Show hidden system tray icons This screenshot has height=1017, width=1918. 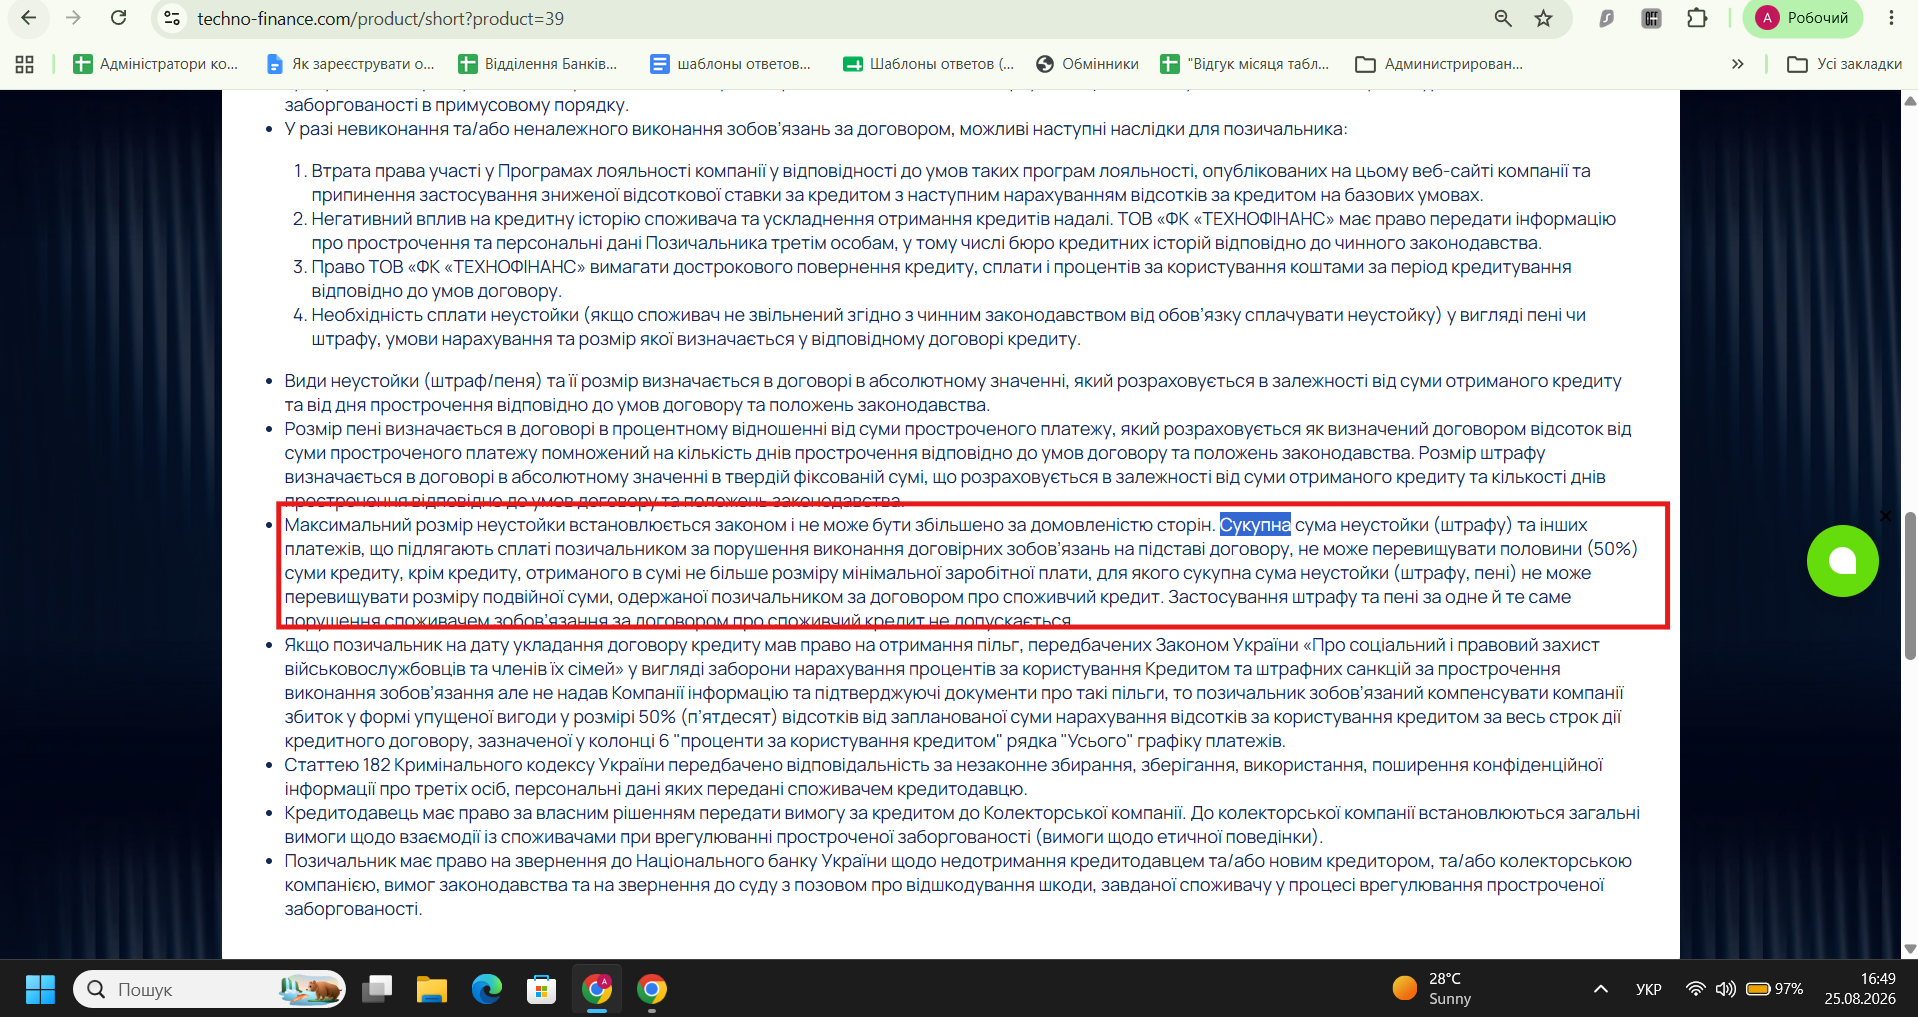1601,989
